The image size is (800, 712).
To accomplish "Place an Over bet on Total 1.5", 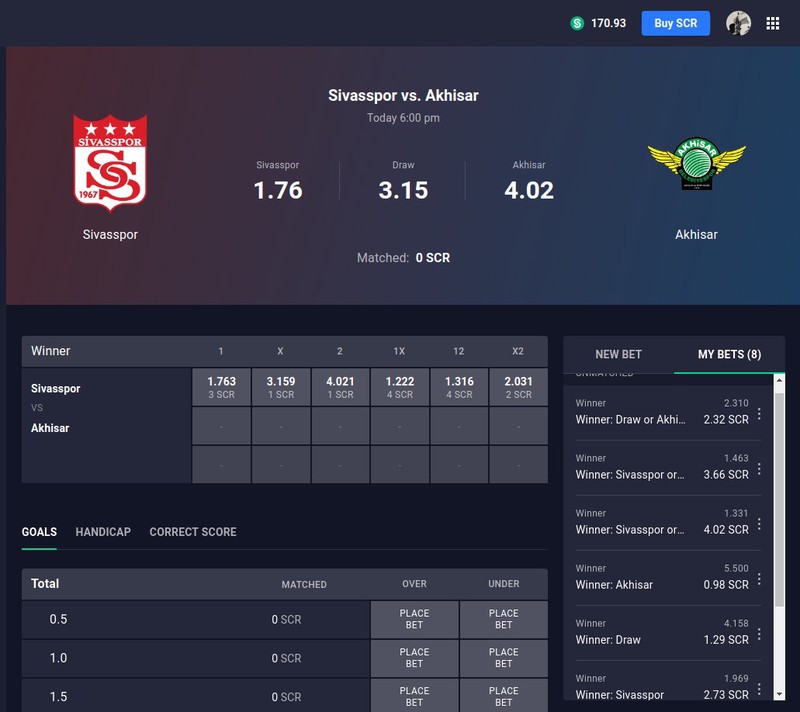I will coord(414,696).
